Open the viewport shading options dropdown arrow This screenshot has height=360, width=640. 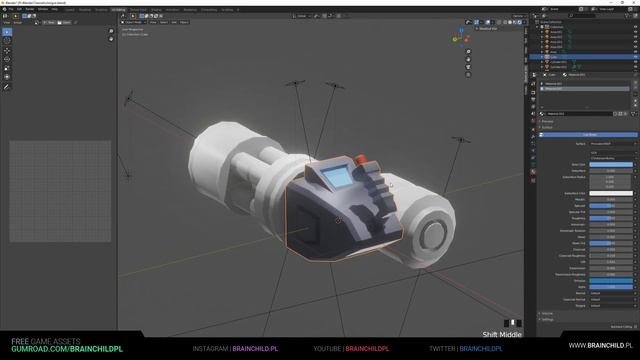click(524, 22)
